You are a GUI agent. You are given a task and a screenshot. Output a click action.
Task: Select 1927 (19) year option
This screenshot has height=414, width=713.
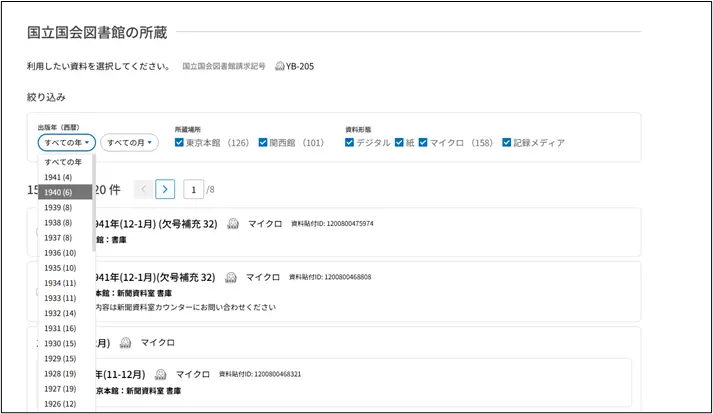point(65,389)
